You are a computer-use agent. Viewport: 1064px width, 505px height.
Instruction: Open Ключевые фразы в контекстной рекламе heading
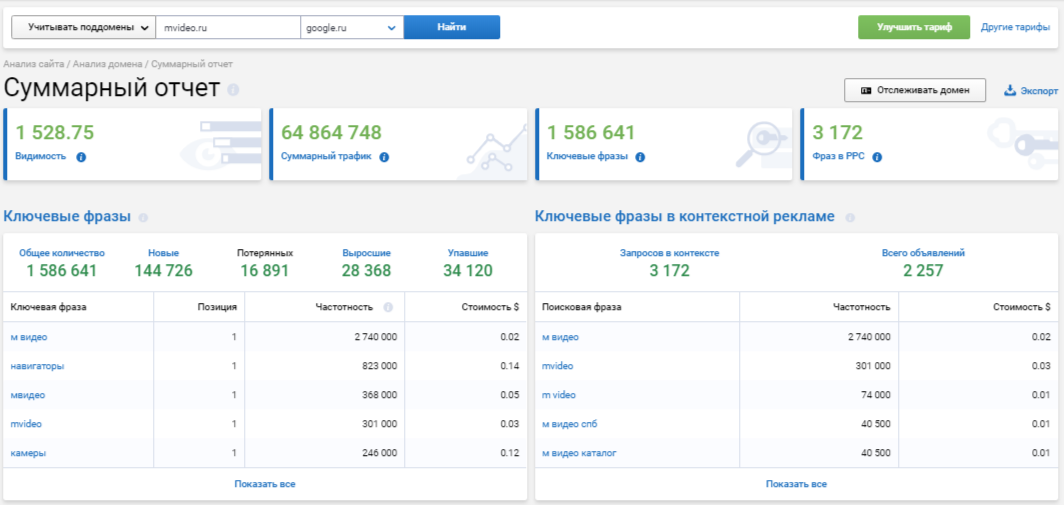click(685, 217)
